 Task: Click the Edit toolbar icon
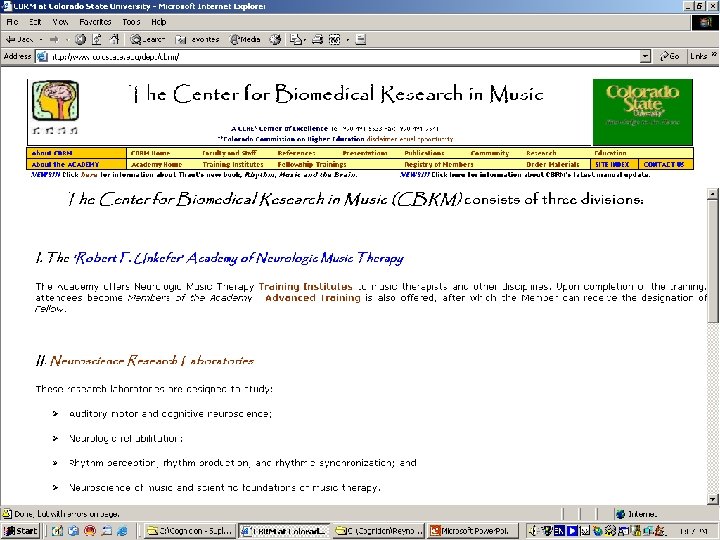[335, 39]
